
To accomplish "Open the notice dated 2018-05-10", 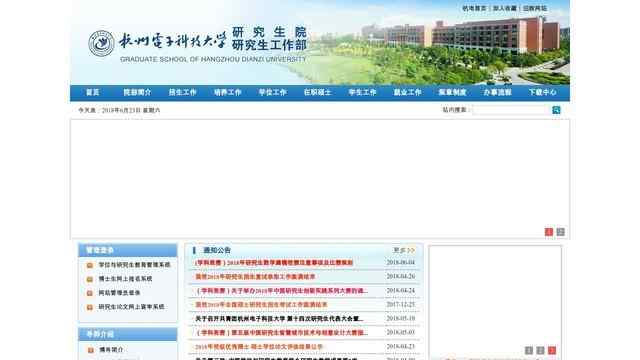I will pos(279,319).
